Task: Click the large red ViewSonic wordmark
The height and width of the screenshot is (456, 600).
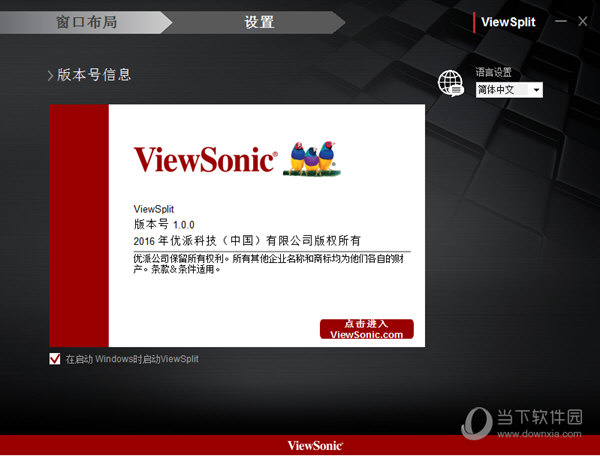Action: (x=205, y=160)
